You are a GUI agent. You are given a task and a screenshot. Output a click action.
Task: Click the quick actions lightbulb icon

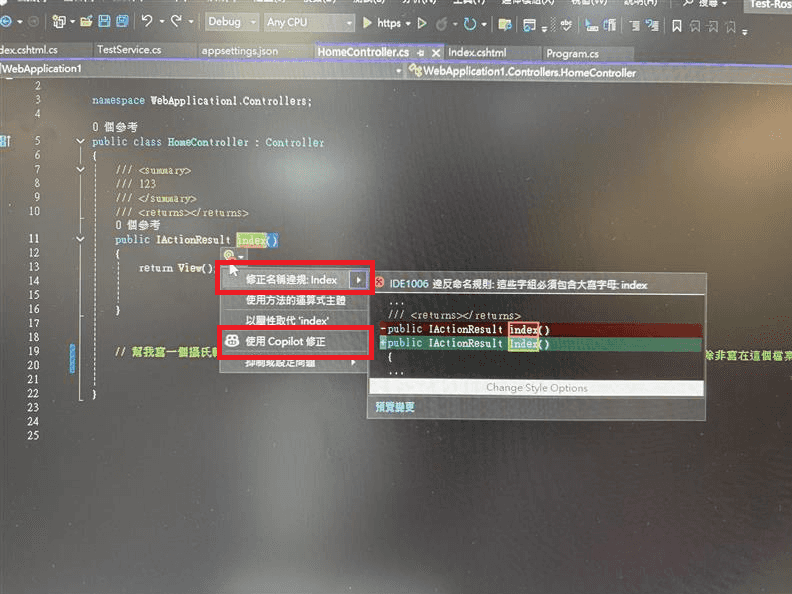pyautogui.click(x=229, y=255)
